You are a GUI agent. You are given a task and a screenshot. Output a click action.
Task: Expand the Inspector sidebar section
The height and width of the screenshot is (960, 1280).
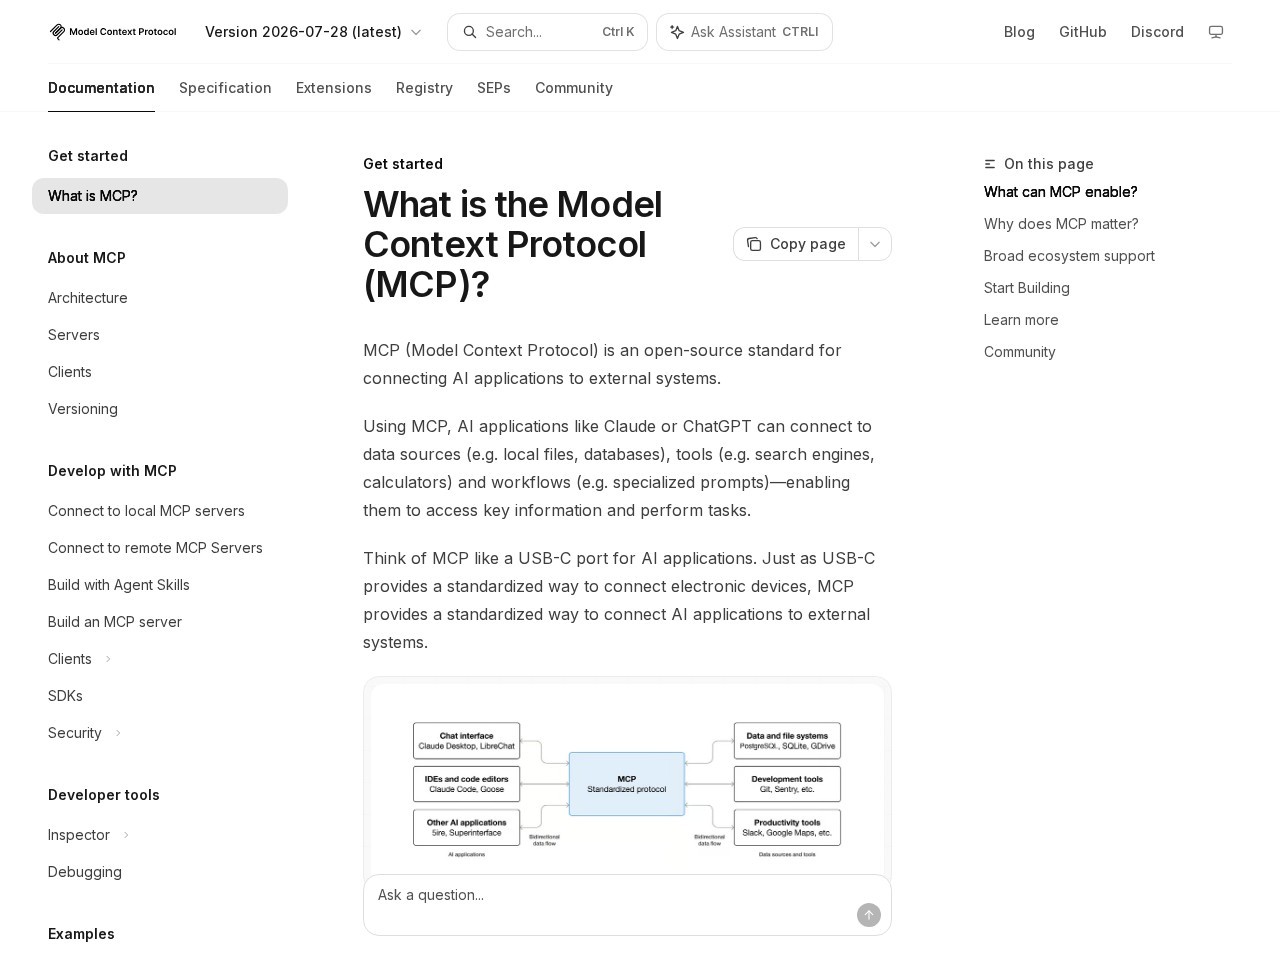pyautogui.click(x=126, y=835)
